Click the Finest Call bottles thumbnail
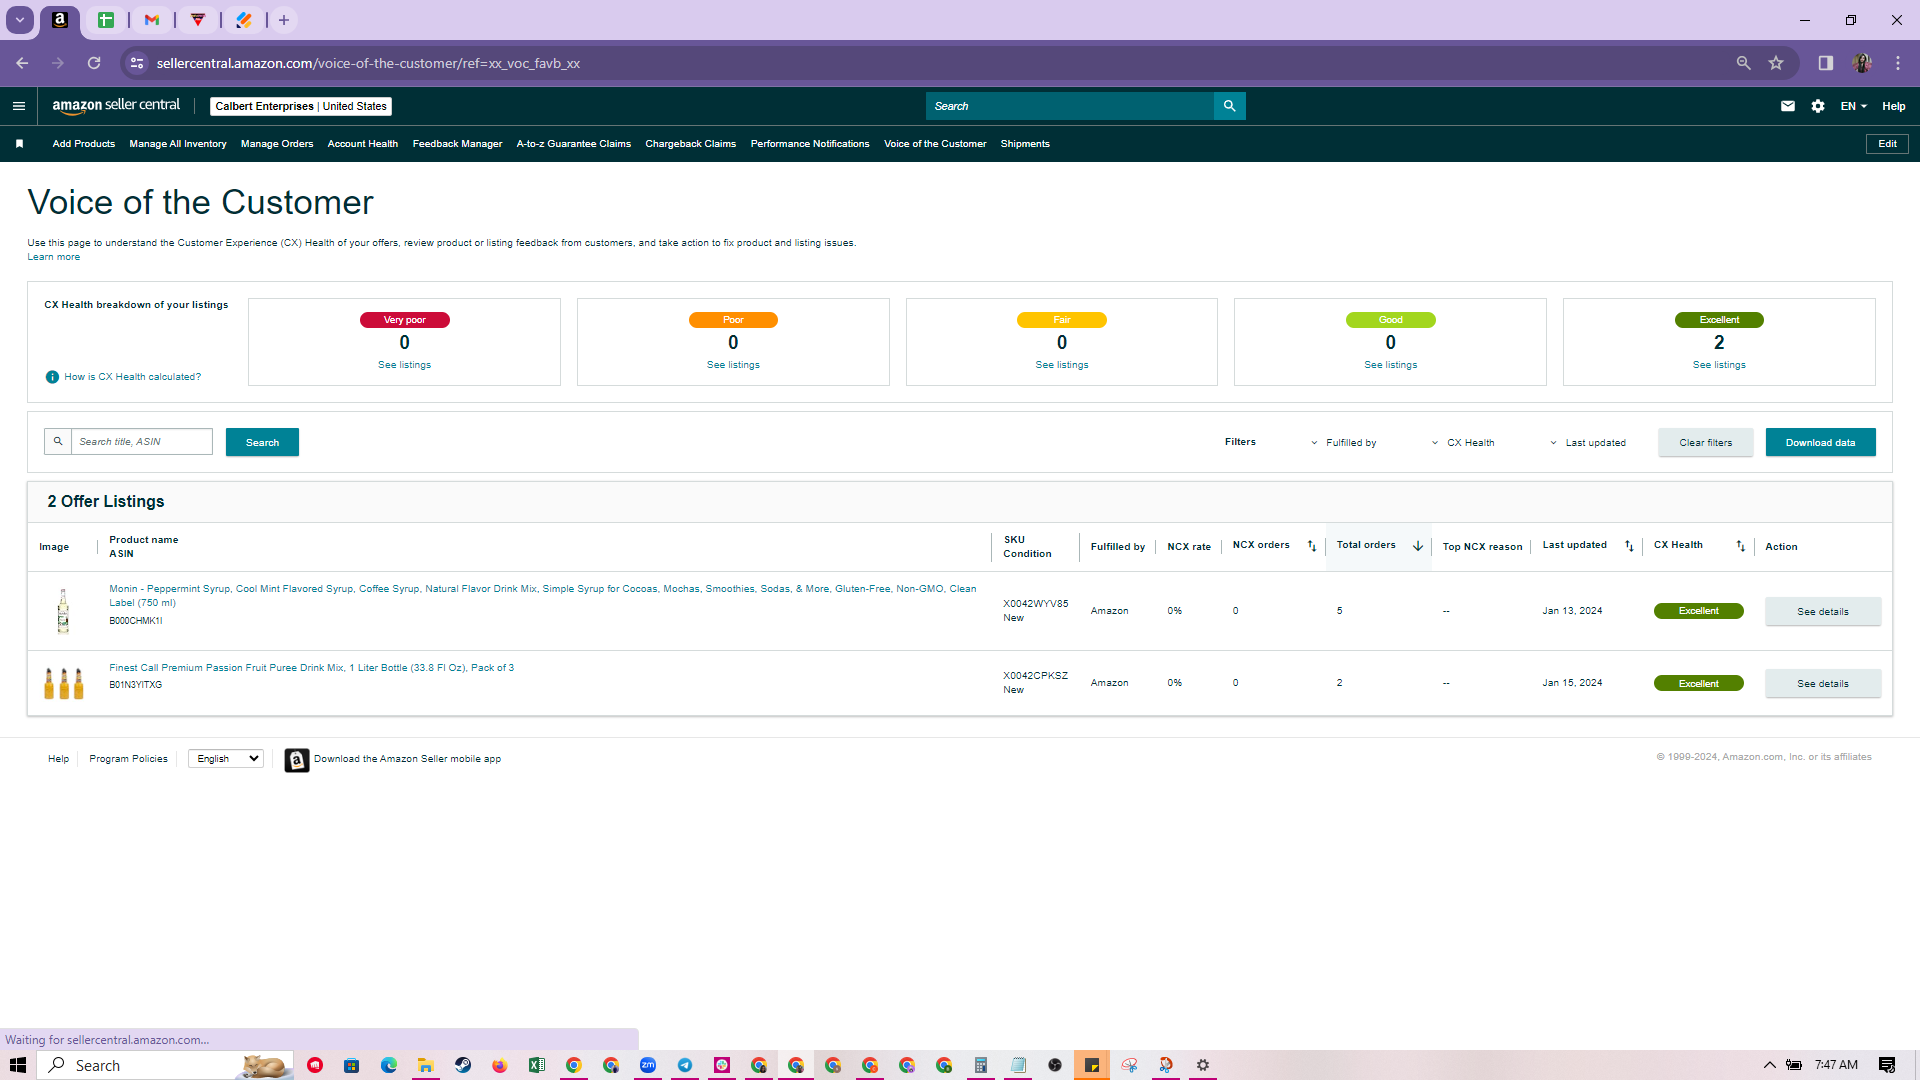Image resolution: width=1920 pixels, height=1080 pixels. click(64, 683)
